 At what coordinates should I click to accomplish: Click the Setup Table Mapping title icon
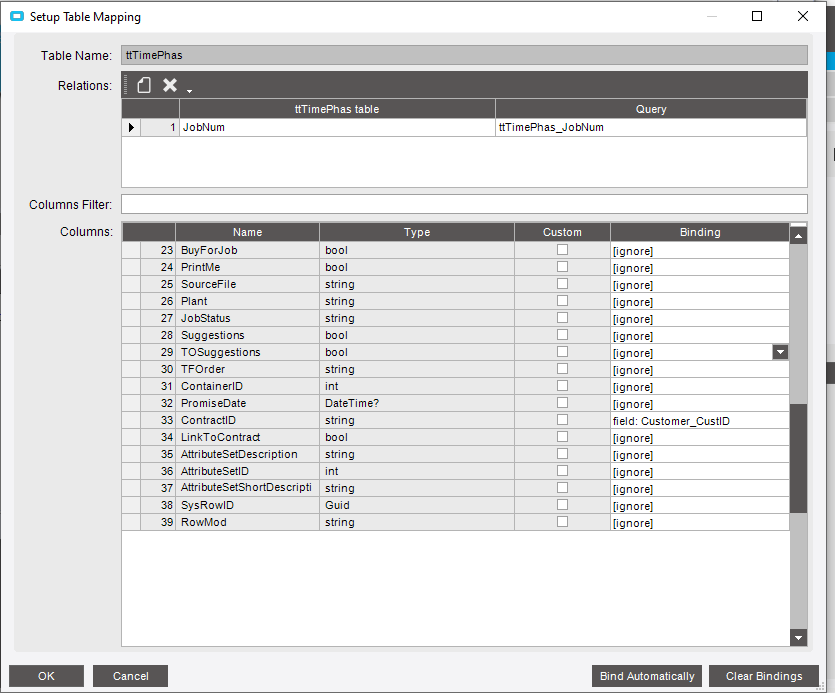point(17,17)
